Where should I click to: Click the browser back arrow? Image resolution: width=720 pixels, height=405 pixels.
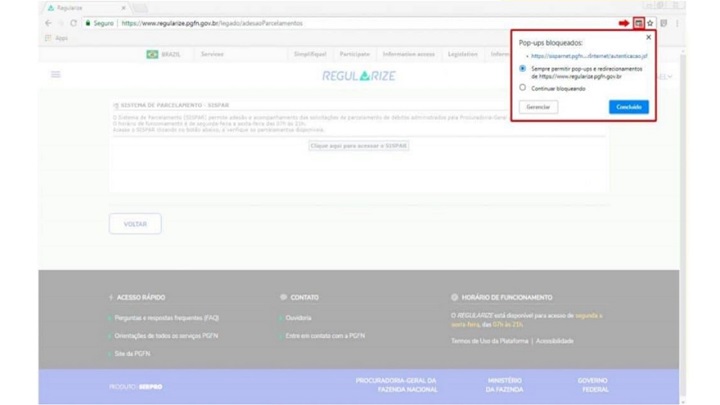(x=48, y=23)
